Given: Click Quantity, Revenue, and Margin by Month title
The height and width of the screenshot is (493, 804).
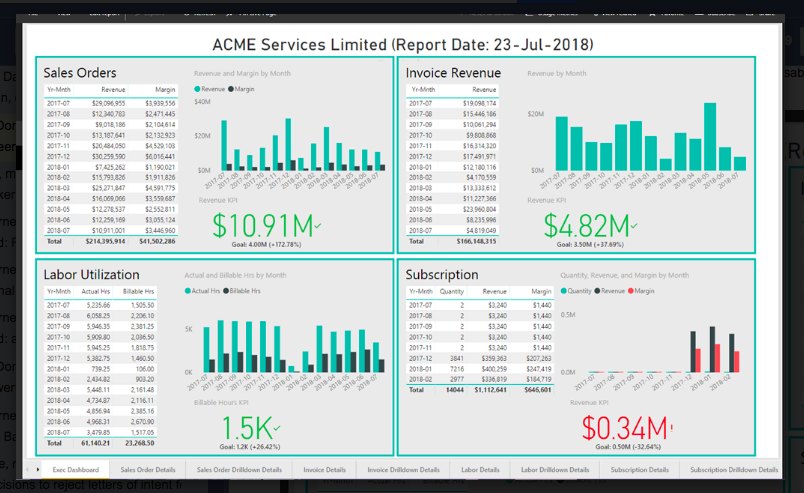Looking at the screenshot, I should (x=625, y=275).
